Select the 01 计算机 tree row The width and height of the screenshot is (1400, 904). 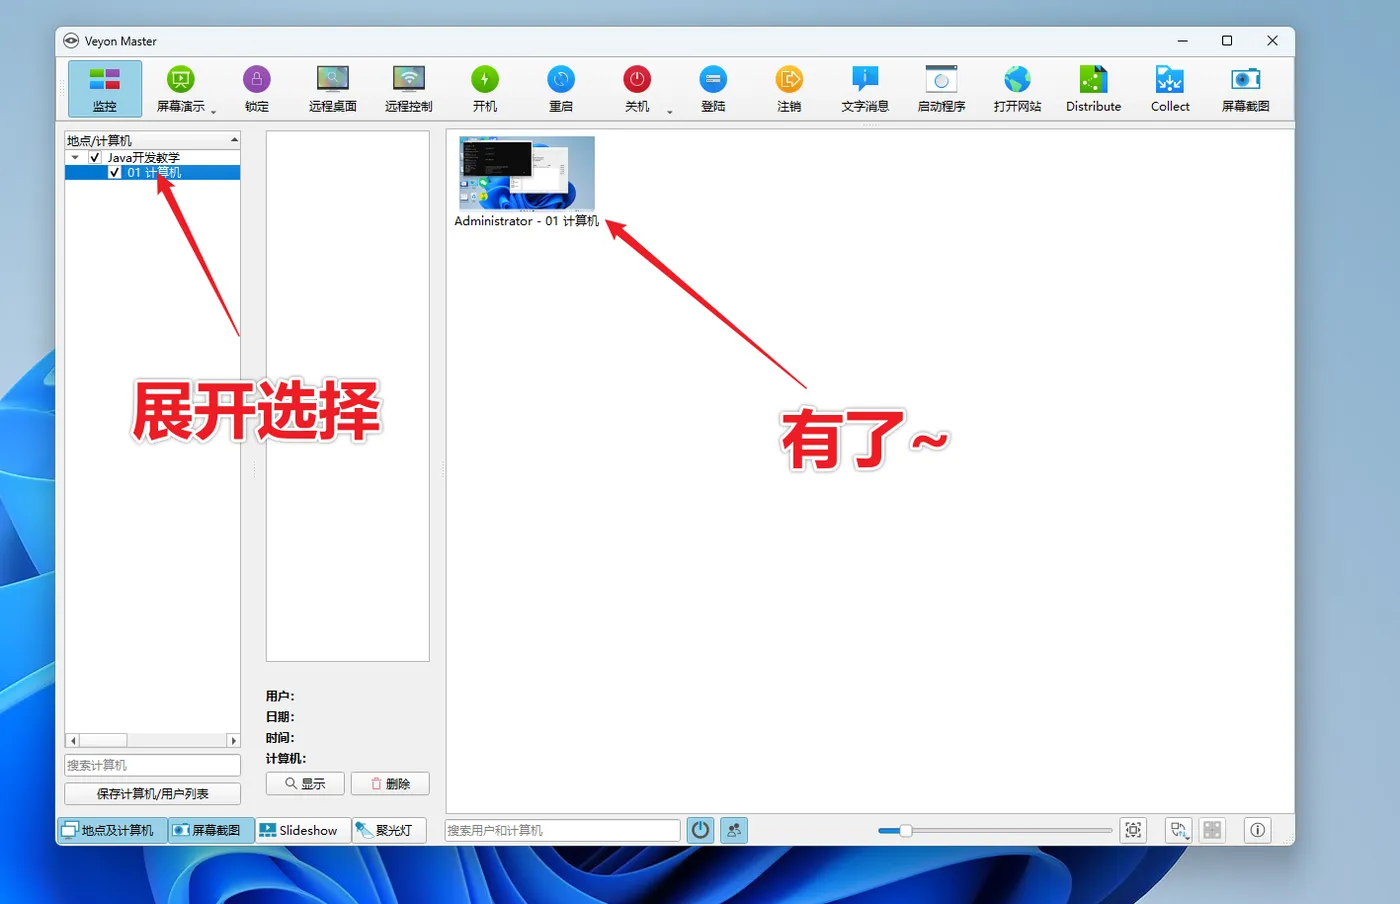tap(152, 172)
